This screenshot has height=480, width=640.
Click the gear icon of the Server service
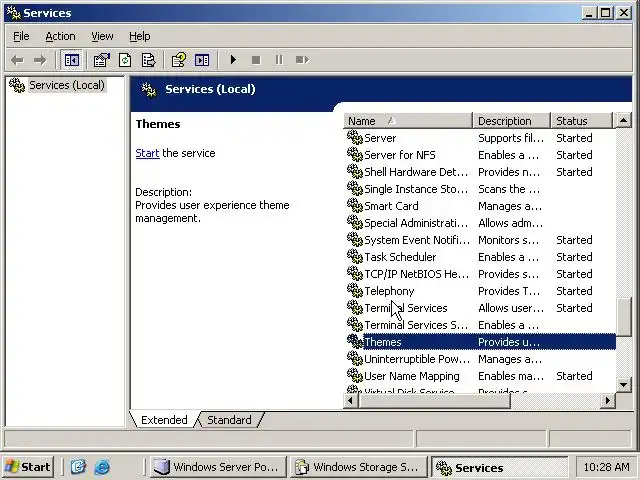point(355,138)
